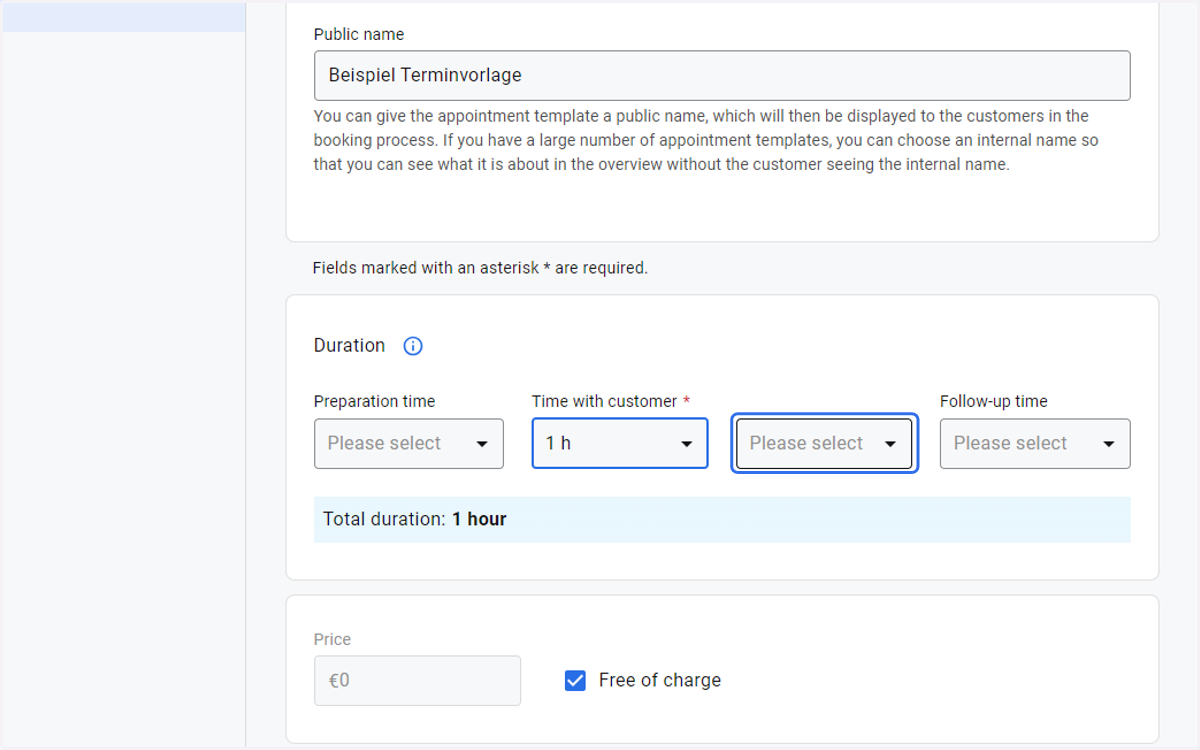
Task: Click the 'Free of charge' label text
Action: click(660, 680)
